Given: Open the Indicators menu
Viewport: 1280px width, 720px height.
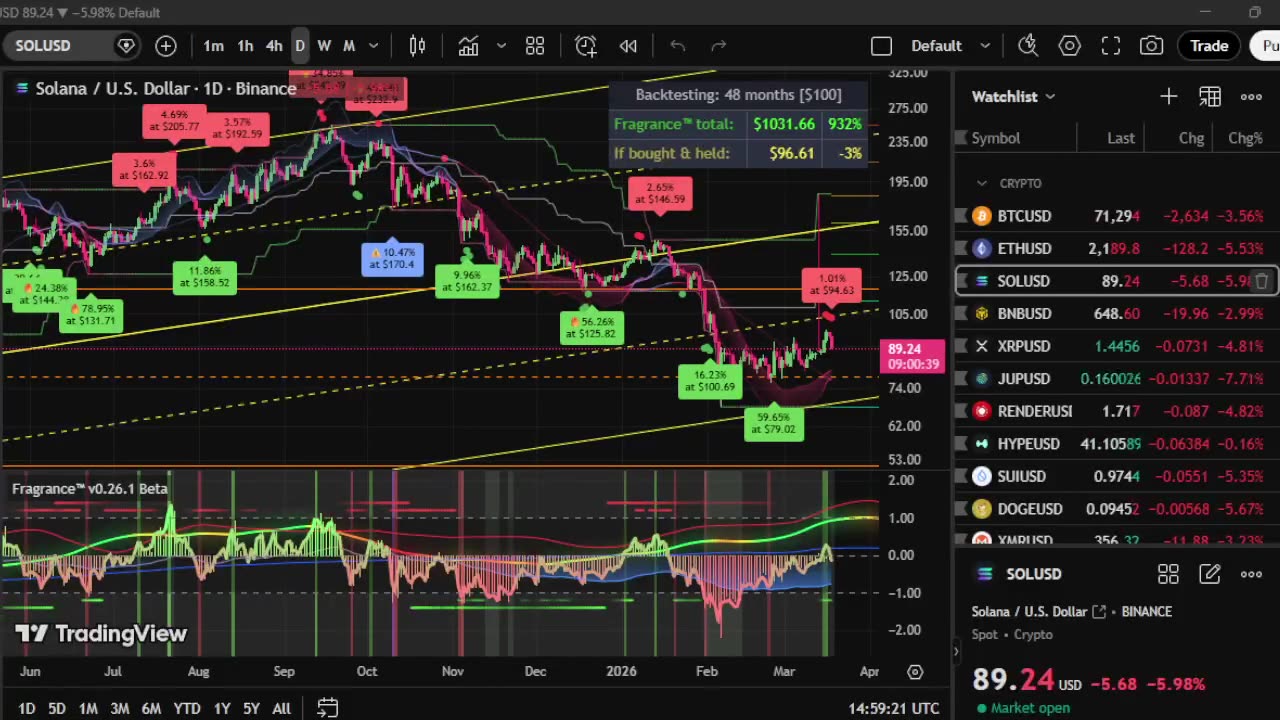Looking at the screenshot, I should click(x=468, y=46).
